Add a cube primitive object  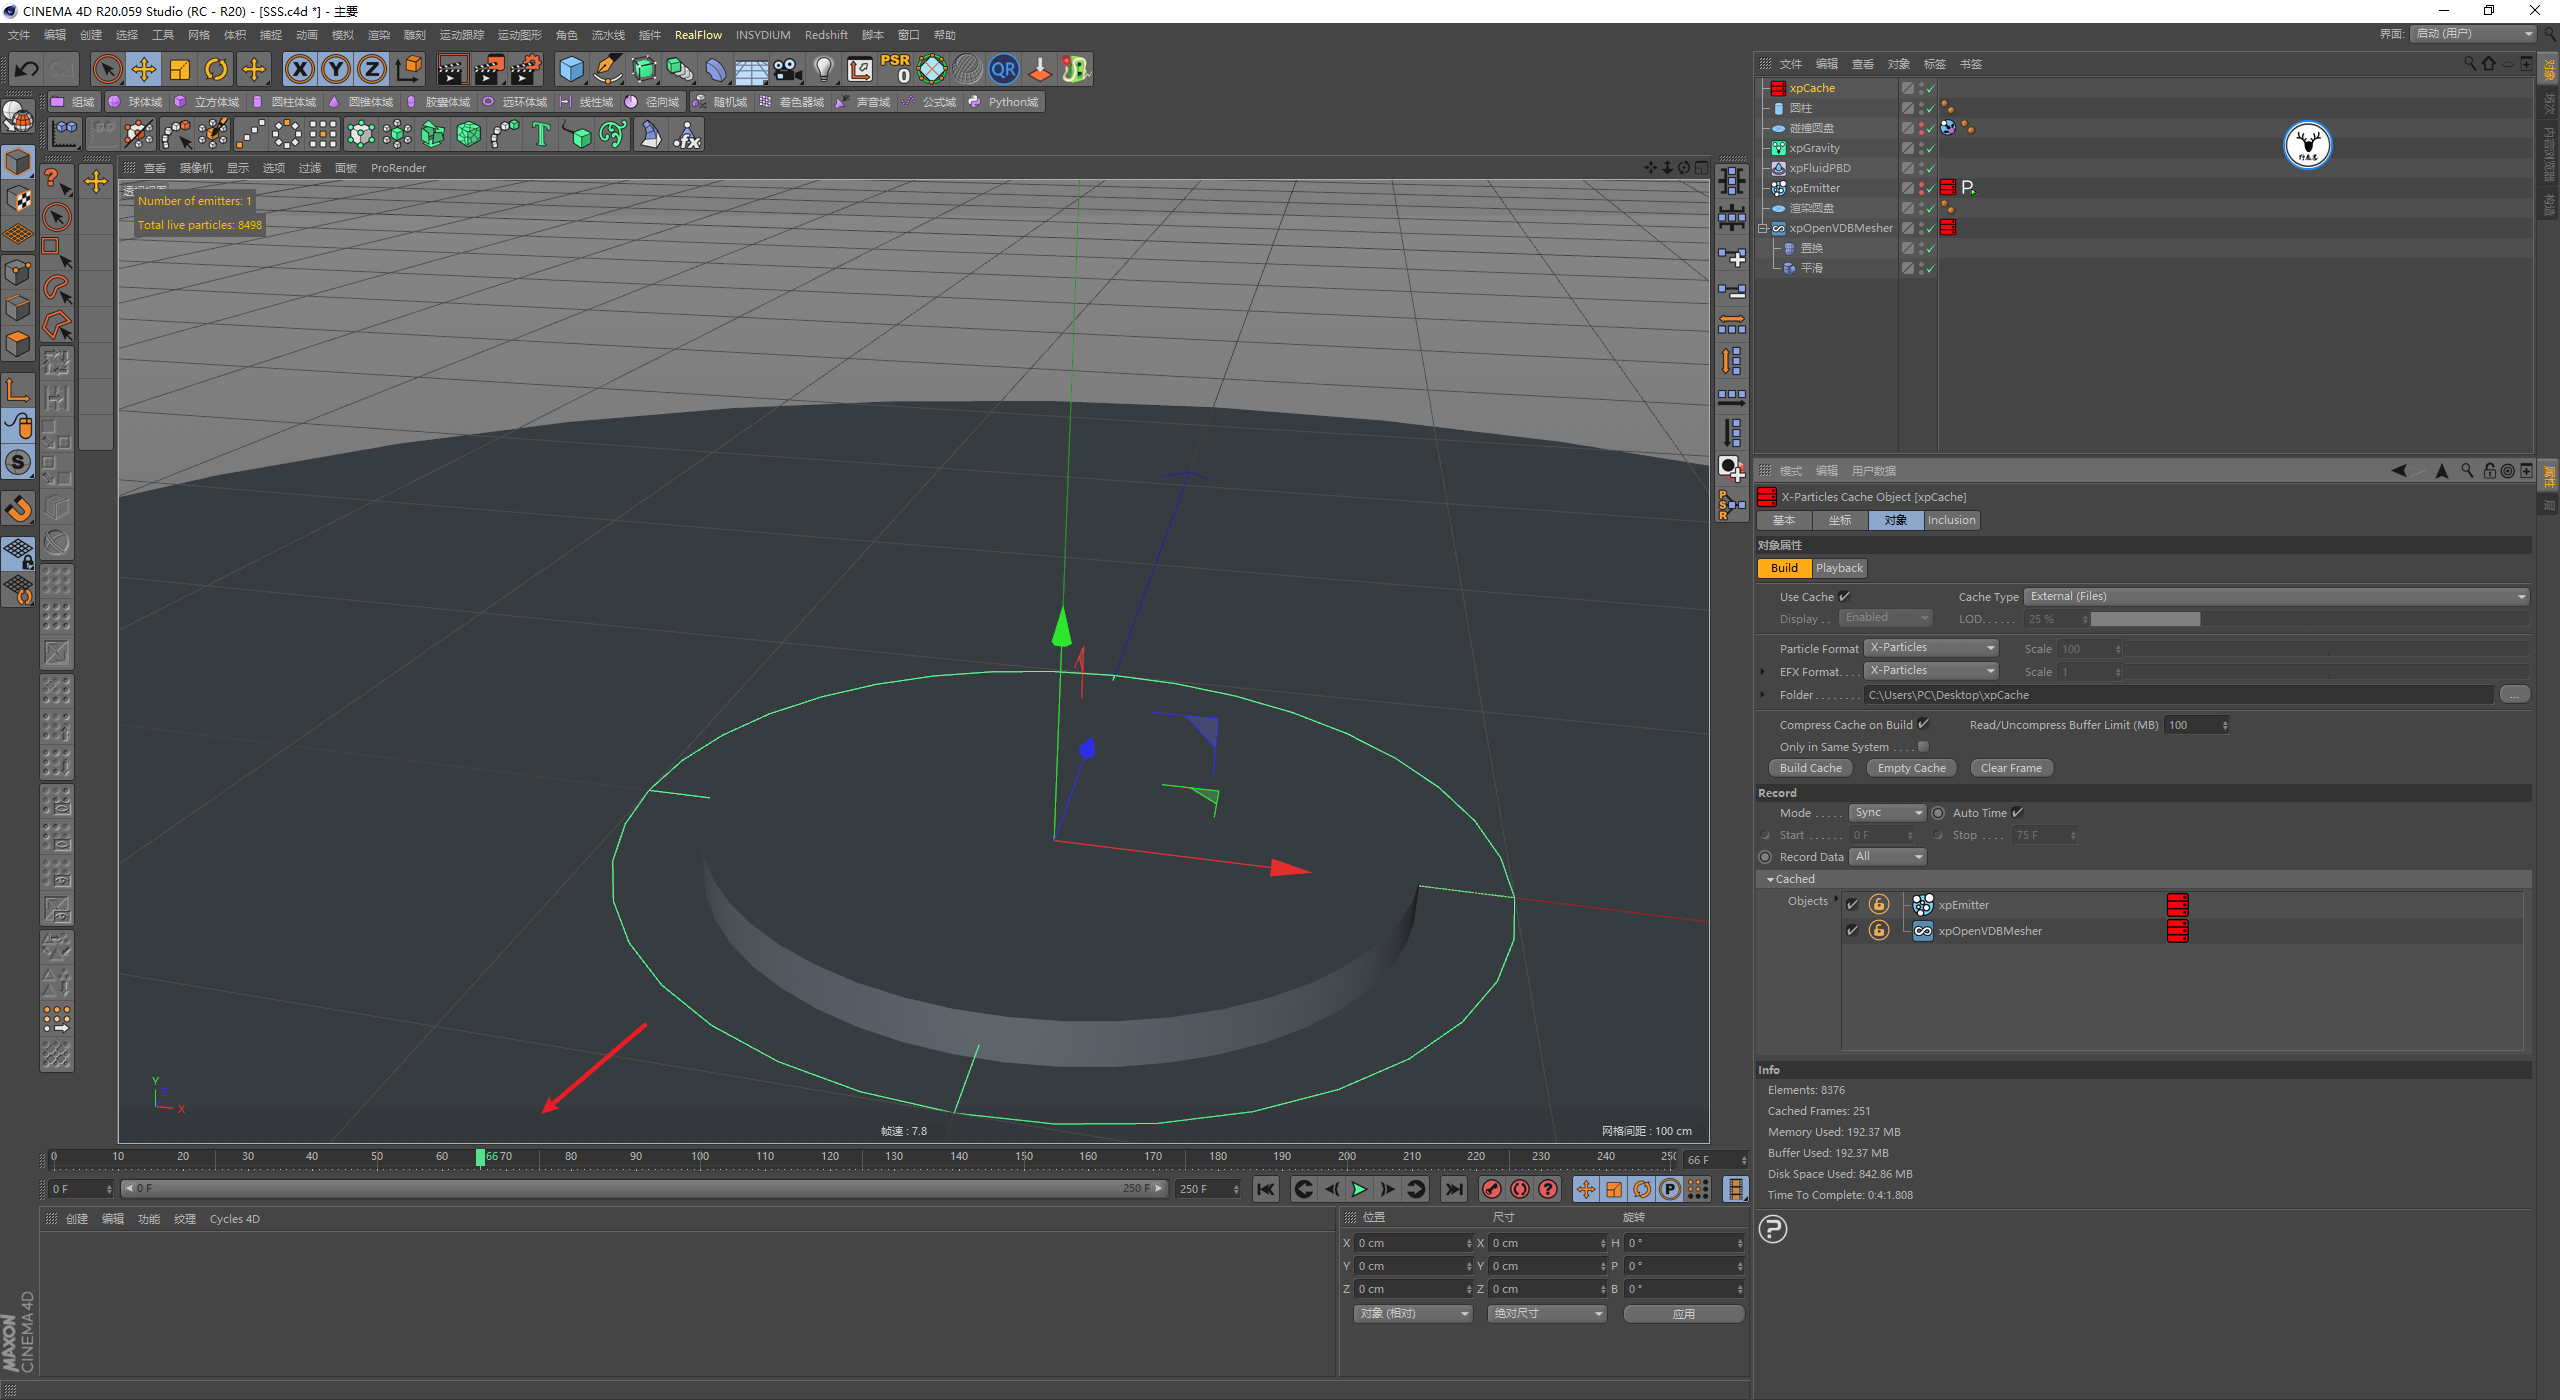click(x=571, y=69)
